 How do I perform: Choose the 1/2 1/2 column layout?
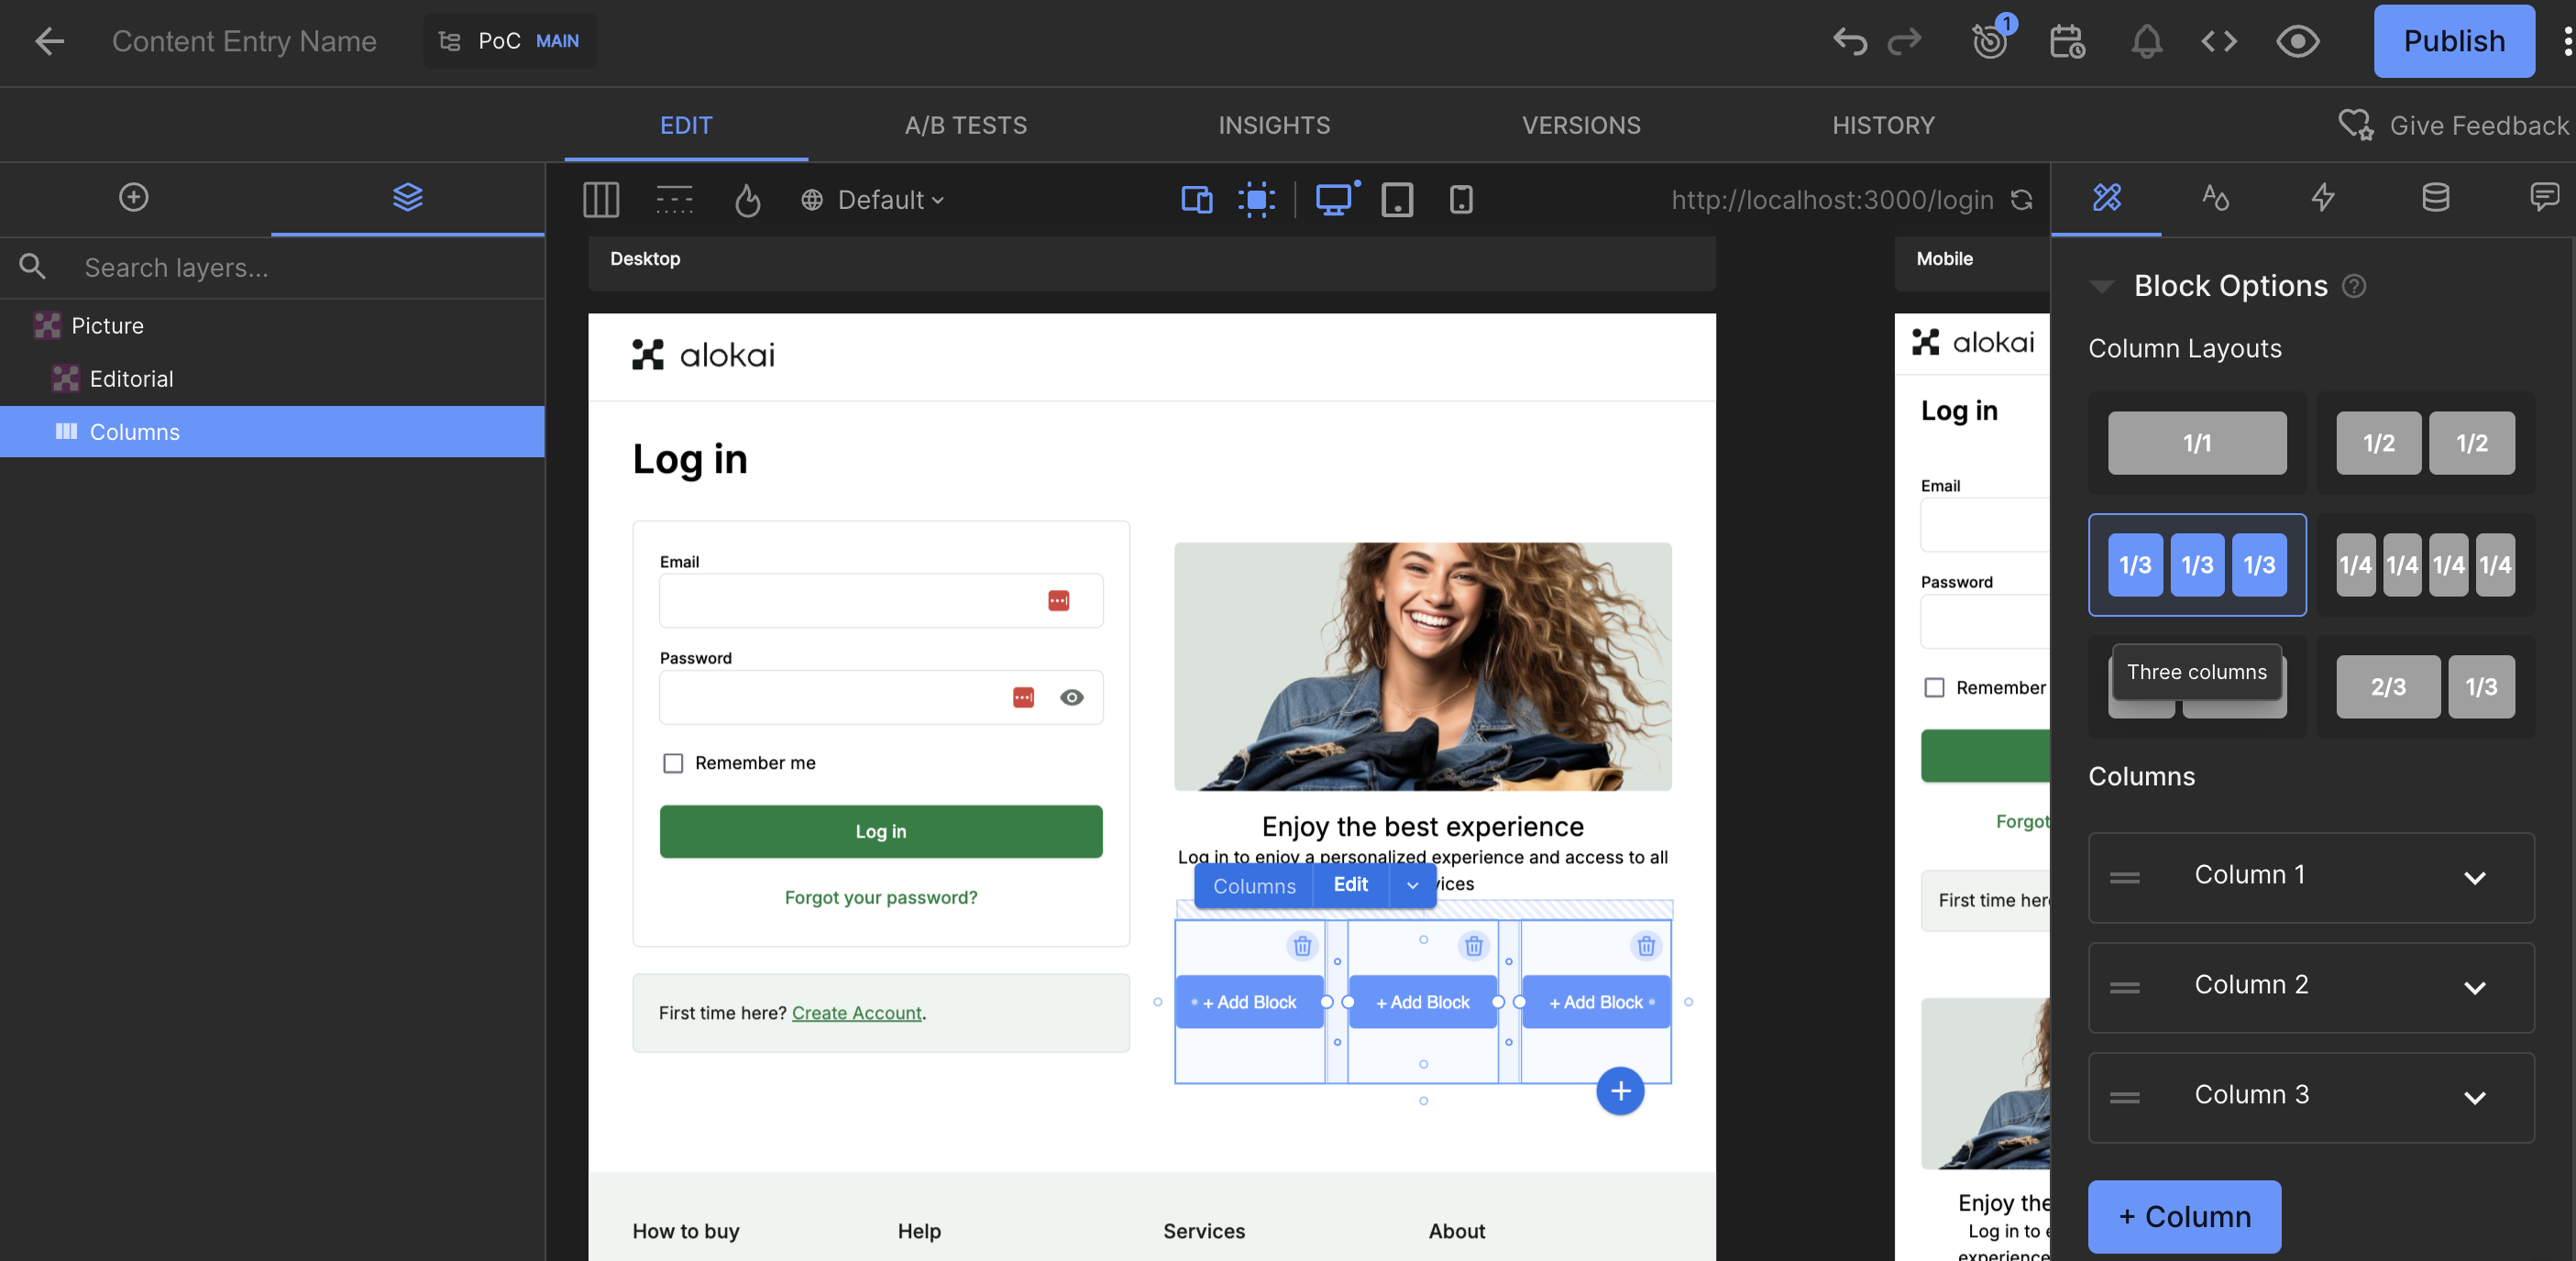[x=2425, y=442]
